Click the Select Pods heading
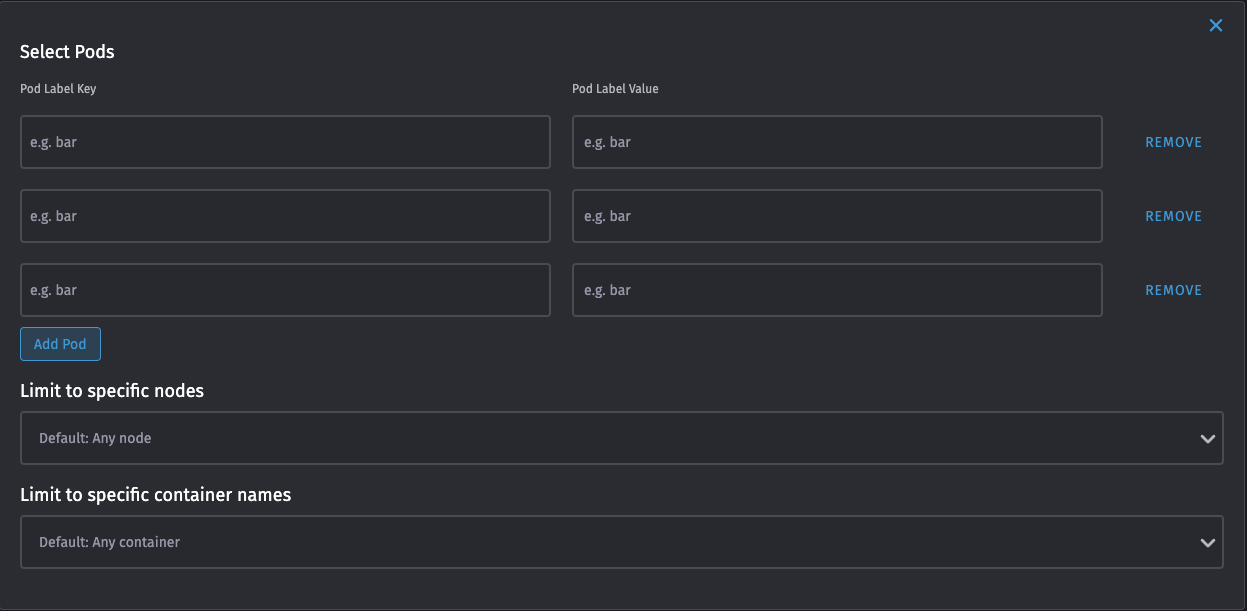The width and height of the screenshot is (1247, 611). (67, 51)
